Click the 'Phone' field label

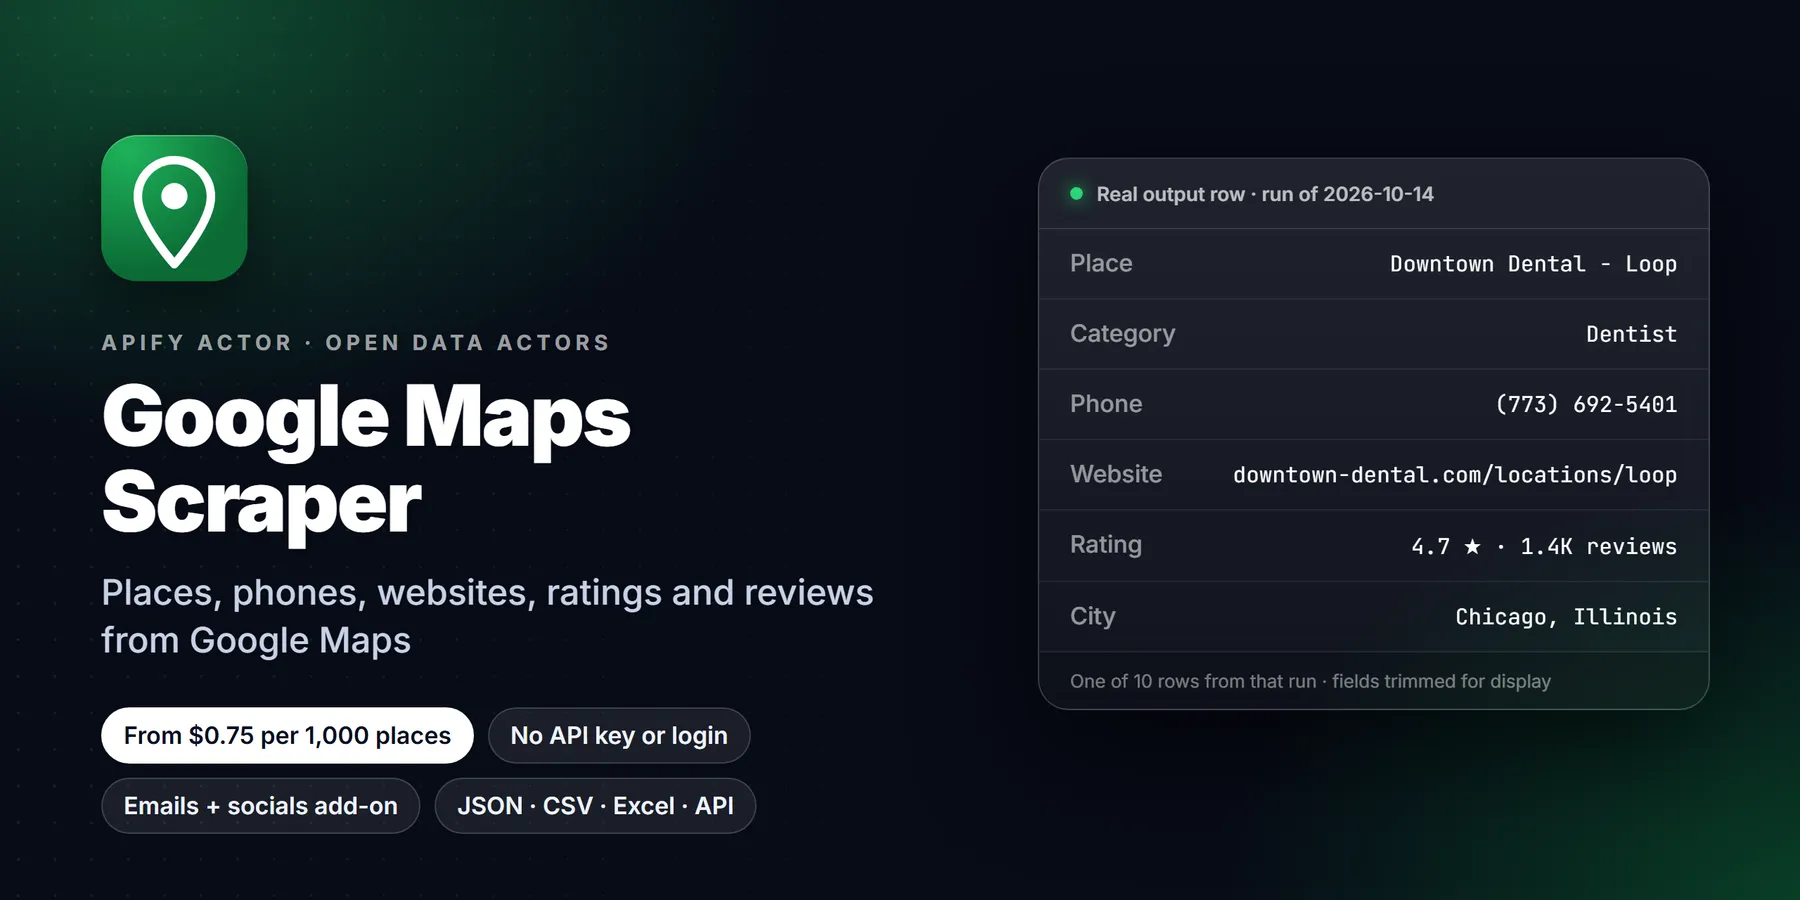1106,403
